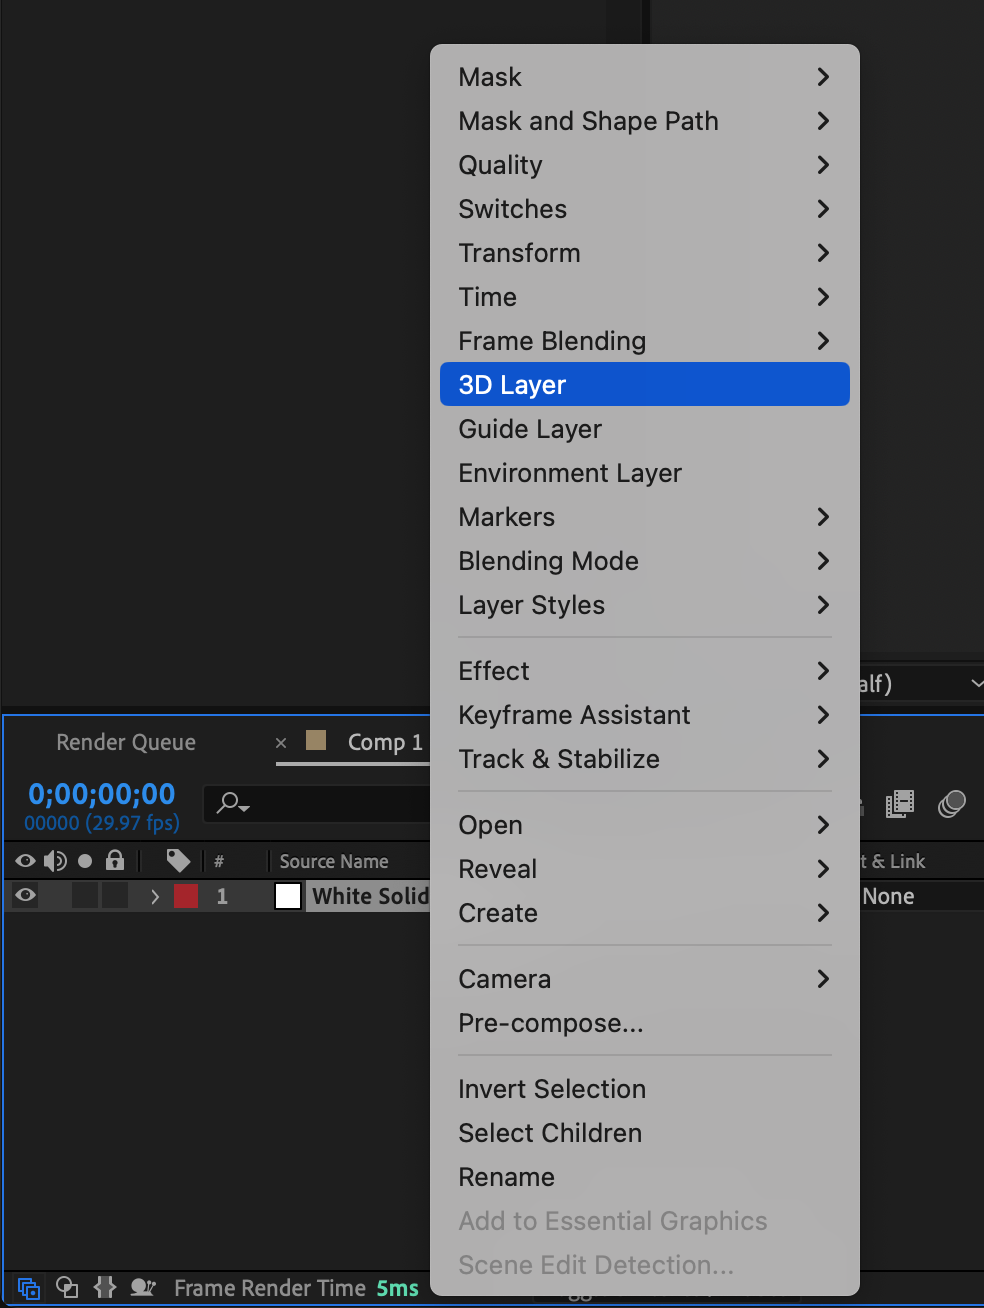Open the Quality submenu
984x1308 pixels.
tap(645, 165)
